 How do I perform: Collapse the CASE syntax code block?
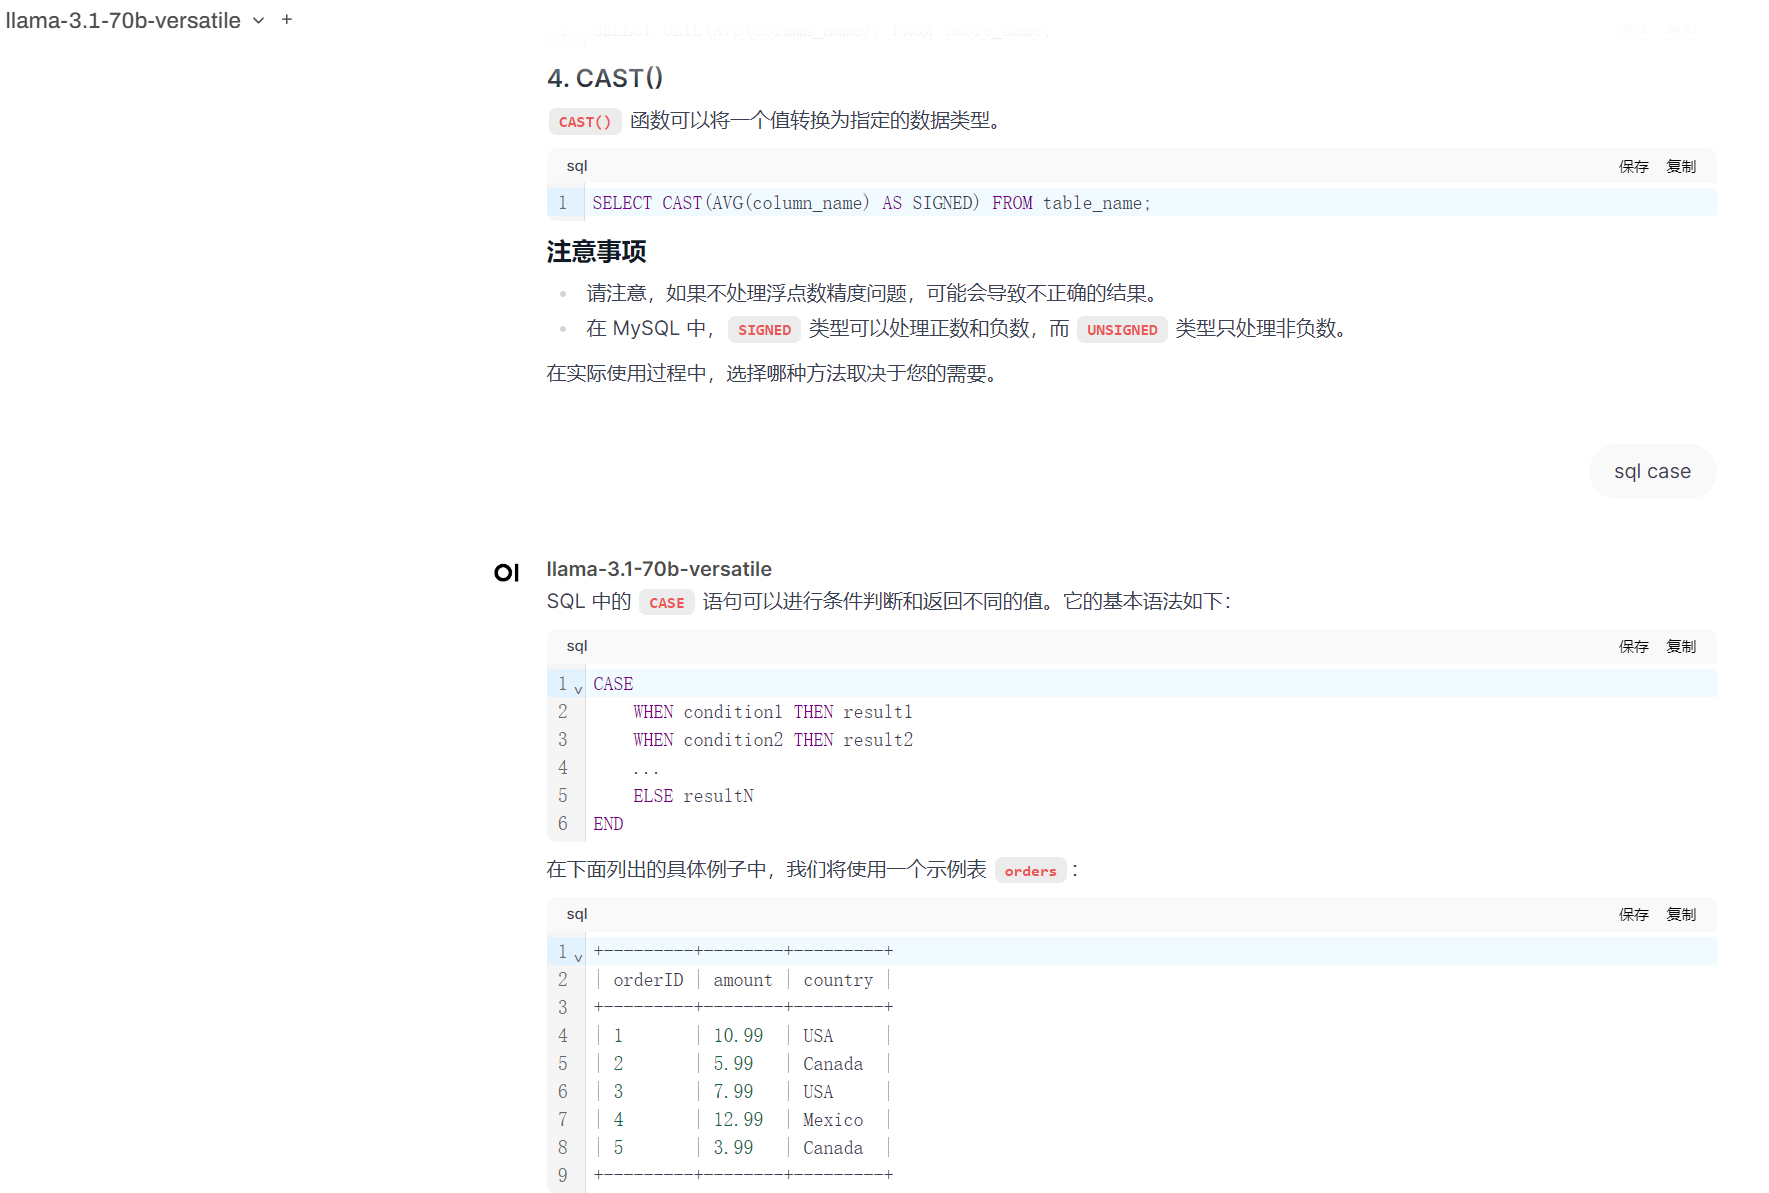(578, 688)
